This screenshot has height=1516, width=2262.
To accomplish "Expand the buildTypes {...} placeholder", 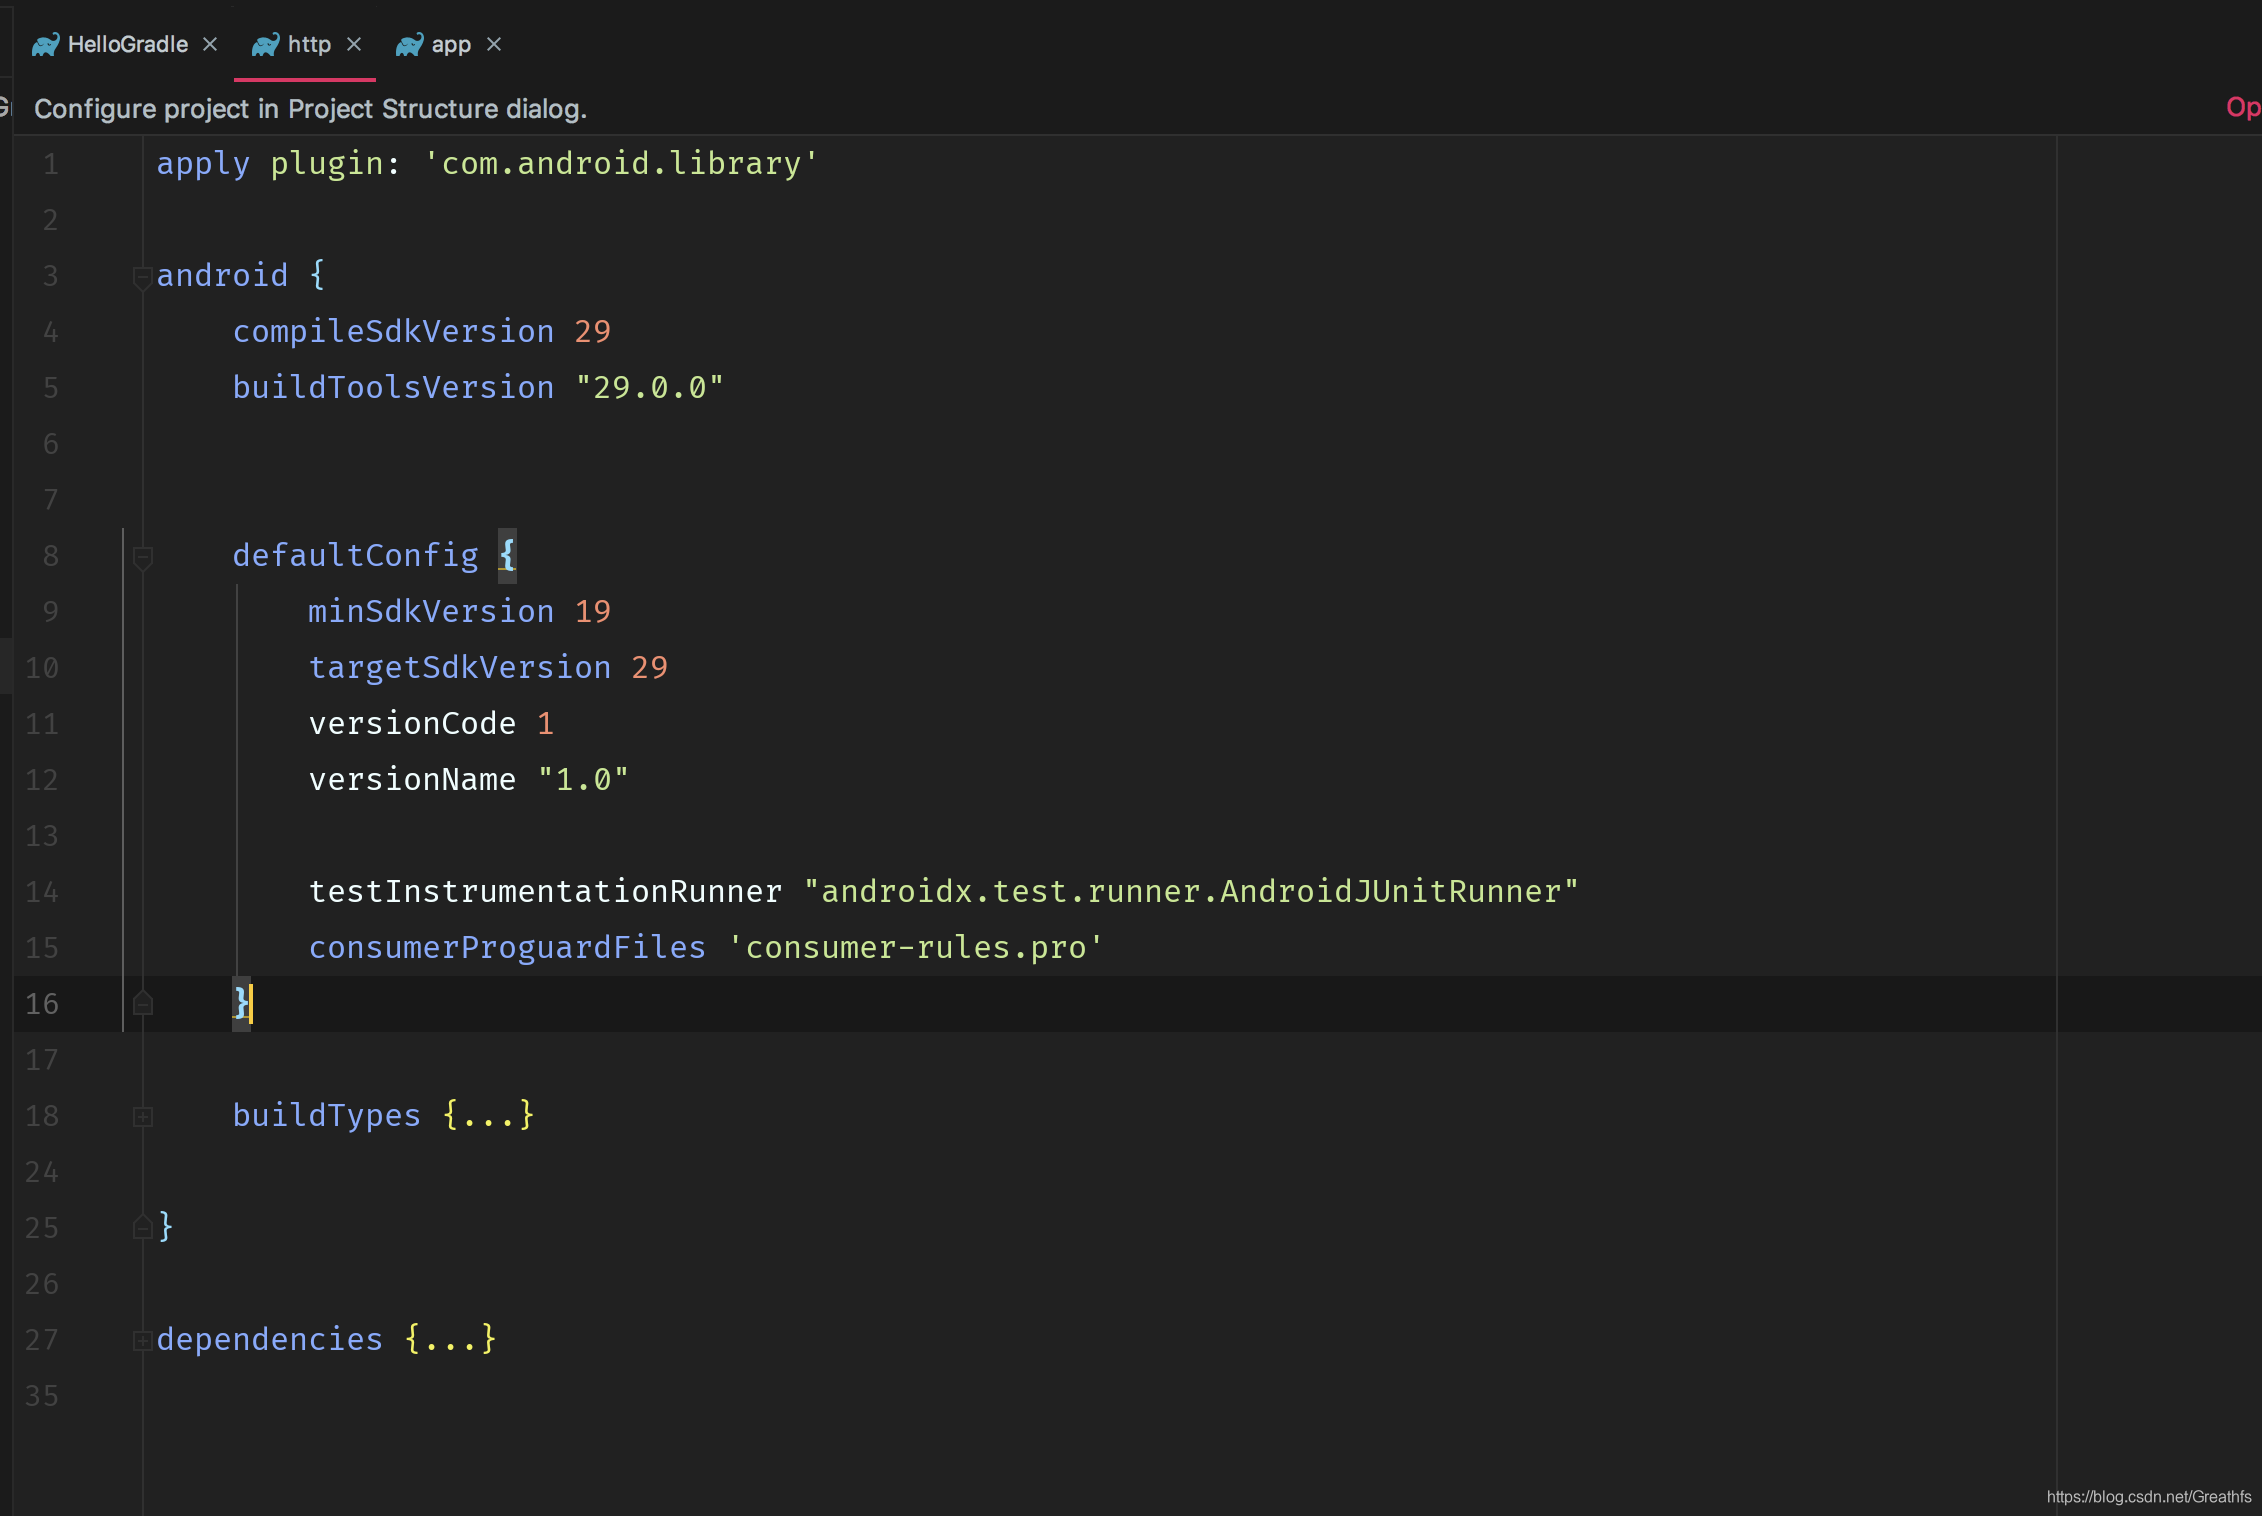I will click(x=488, y=1115).
